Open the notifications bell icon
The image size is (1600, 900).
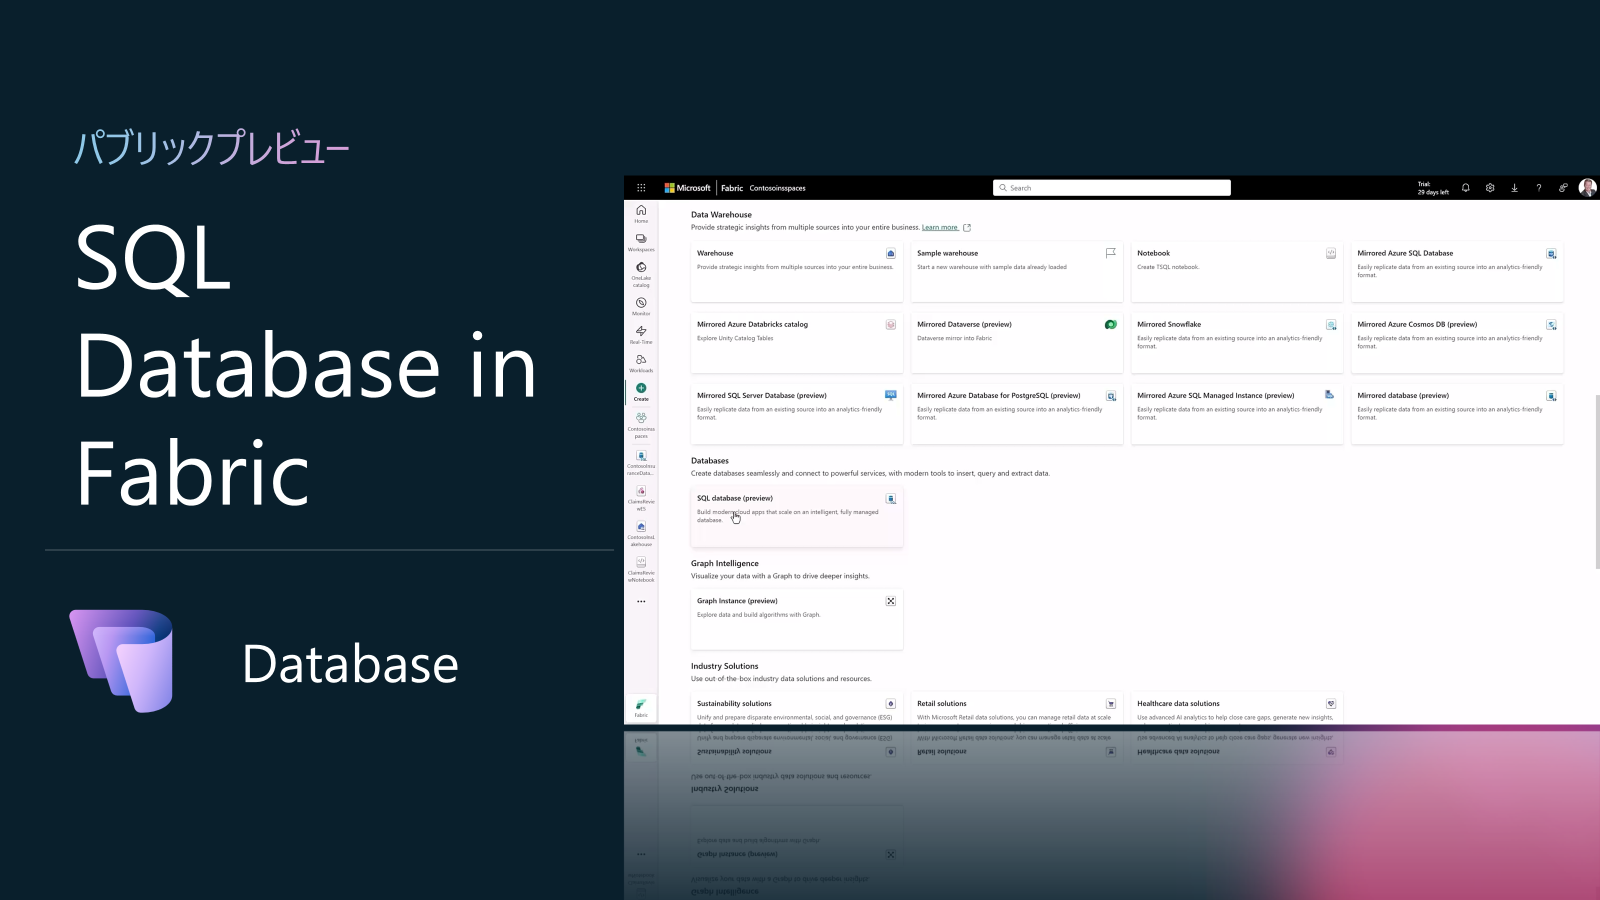click(1466, 188)
